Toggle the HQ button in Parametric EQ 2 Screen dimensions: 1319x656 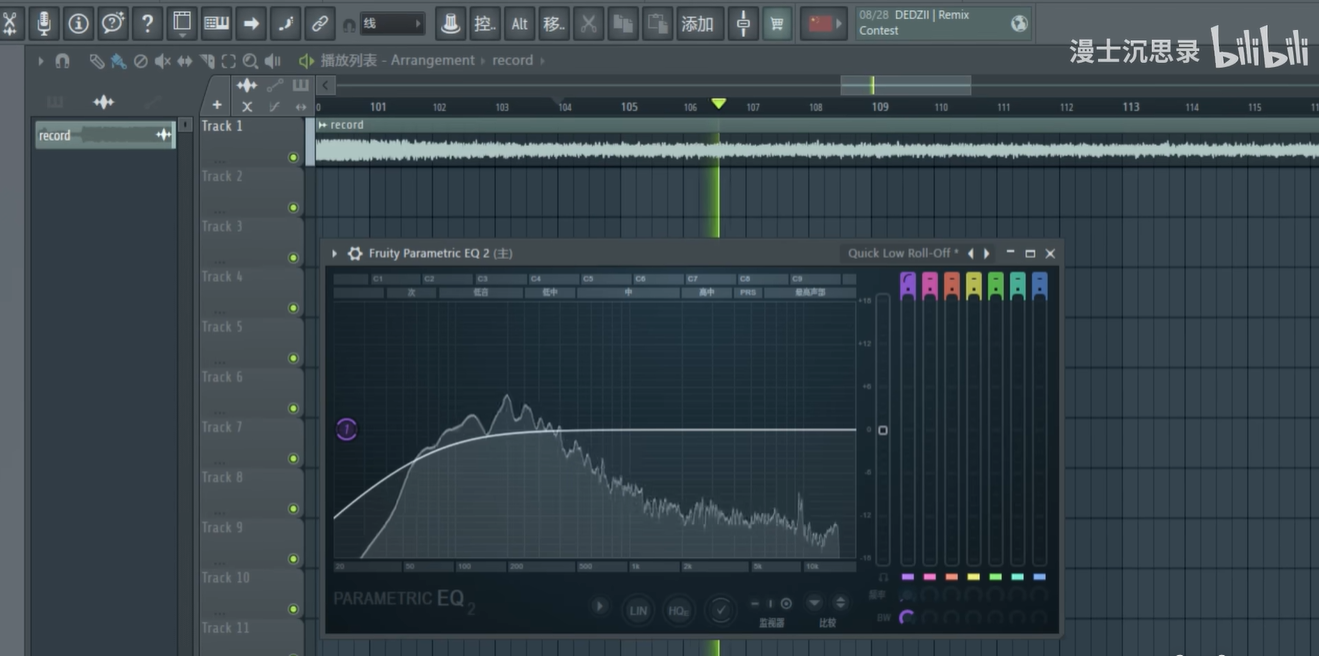(x=679, y=609)
